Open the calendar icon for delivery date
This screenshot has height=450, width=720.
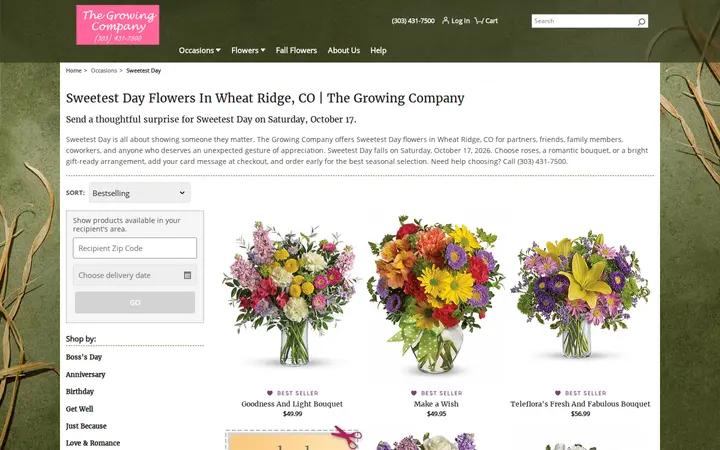click(187, 275)
